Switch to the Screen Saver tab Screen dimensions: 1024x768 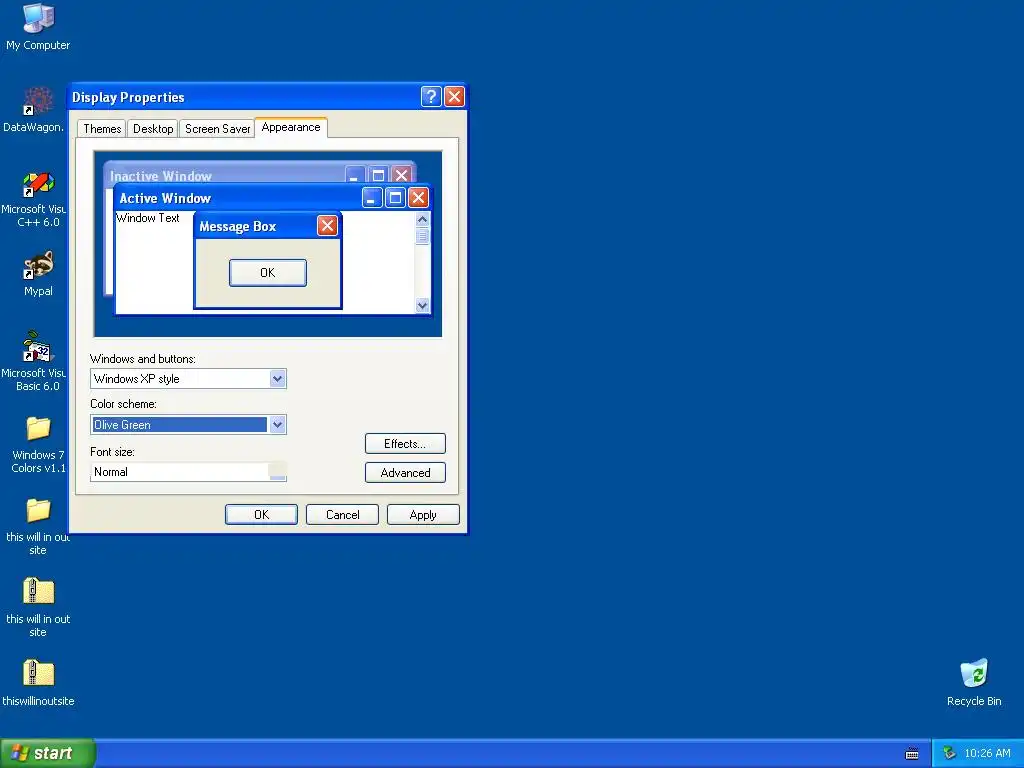pos(217,129)
